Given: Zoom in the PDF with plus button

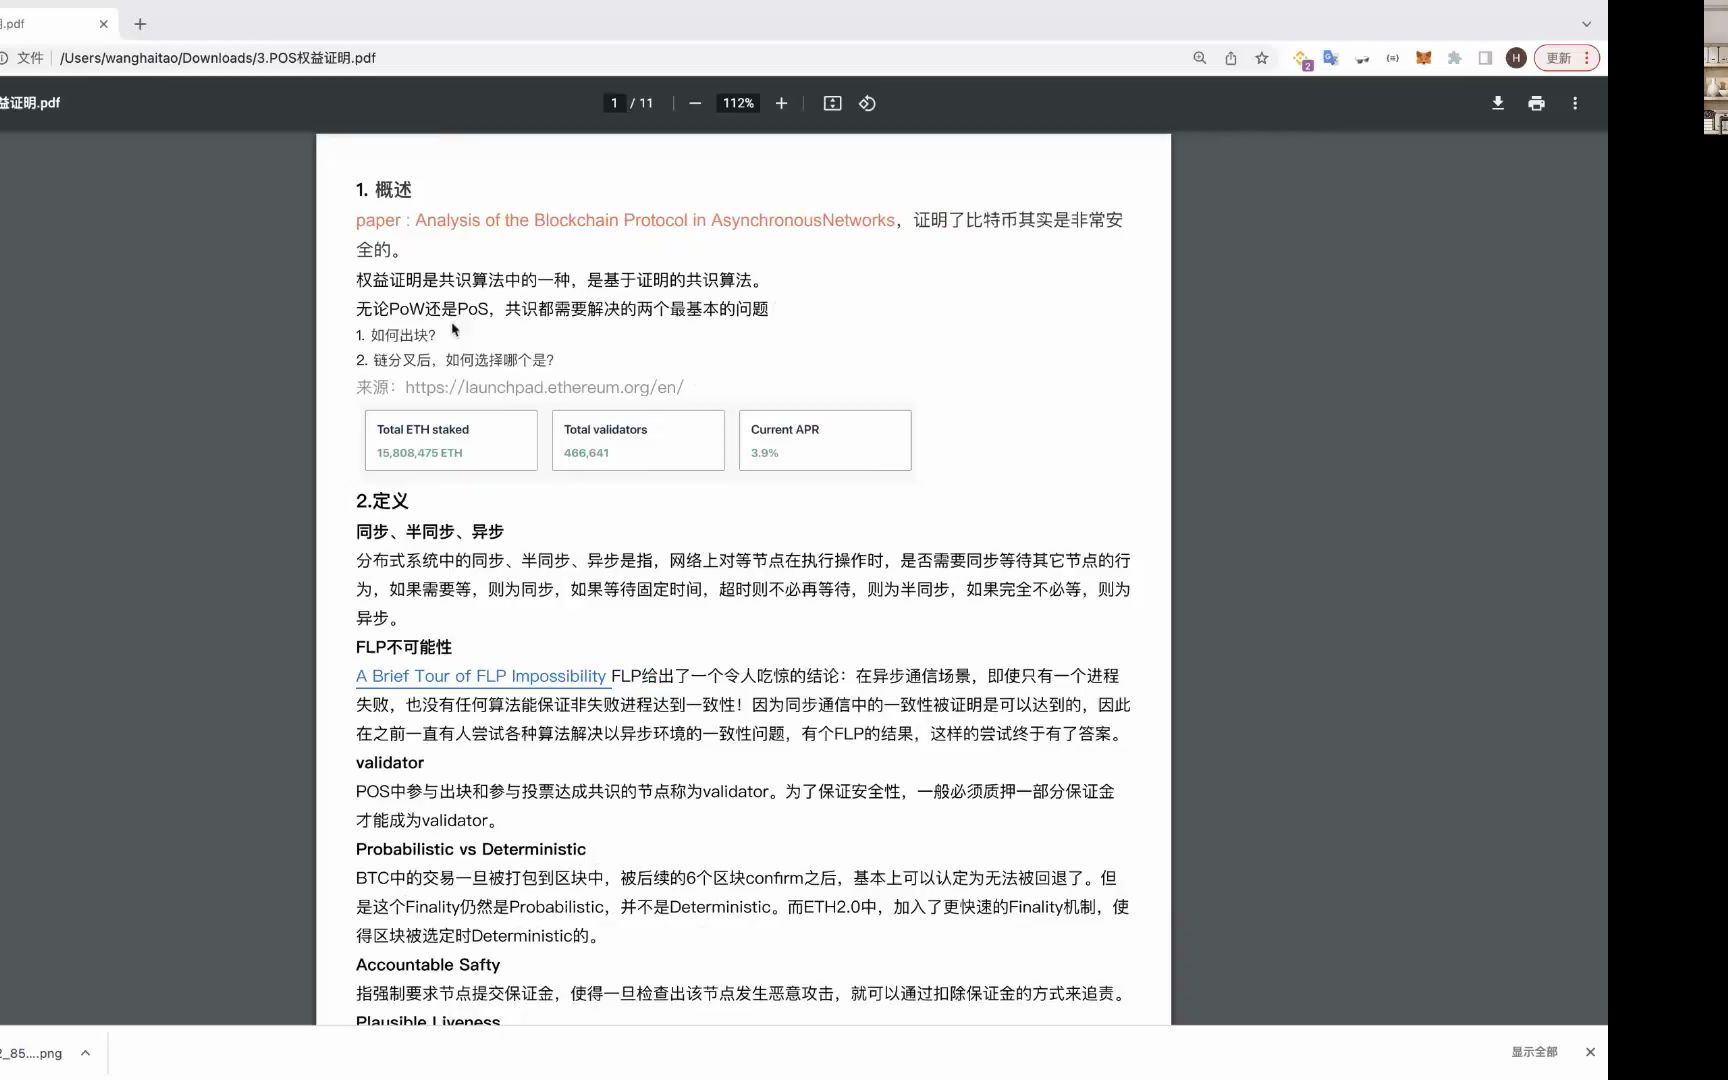Looking at the screenshot, I should click(x=781, y=103).
